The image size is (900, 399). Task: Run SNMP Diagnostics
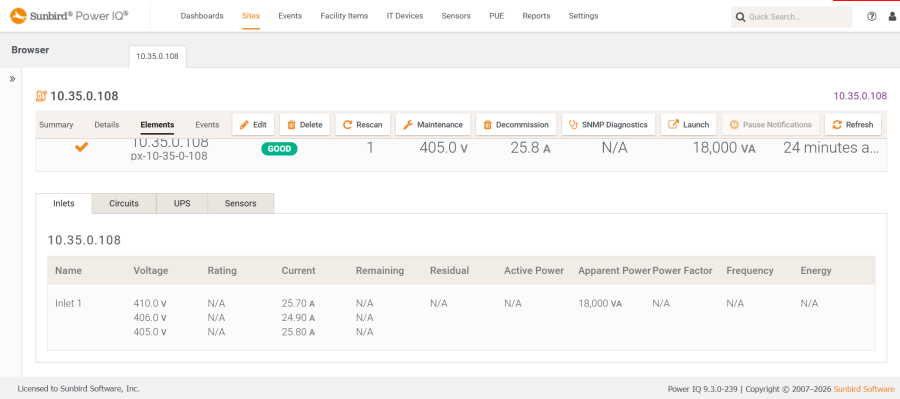(608, 125)
